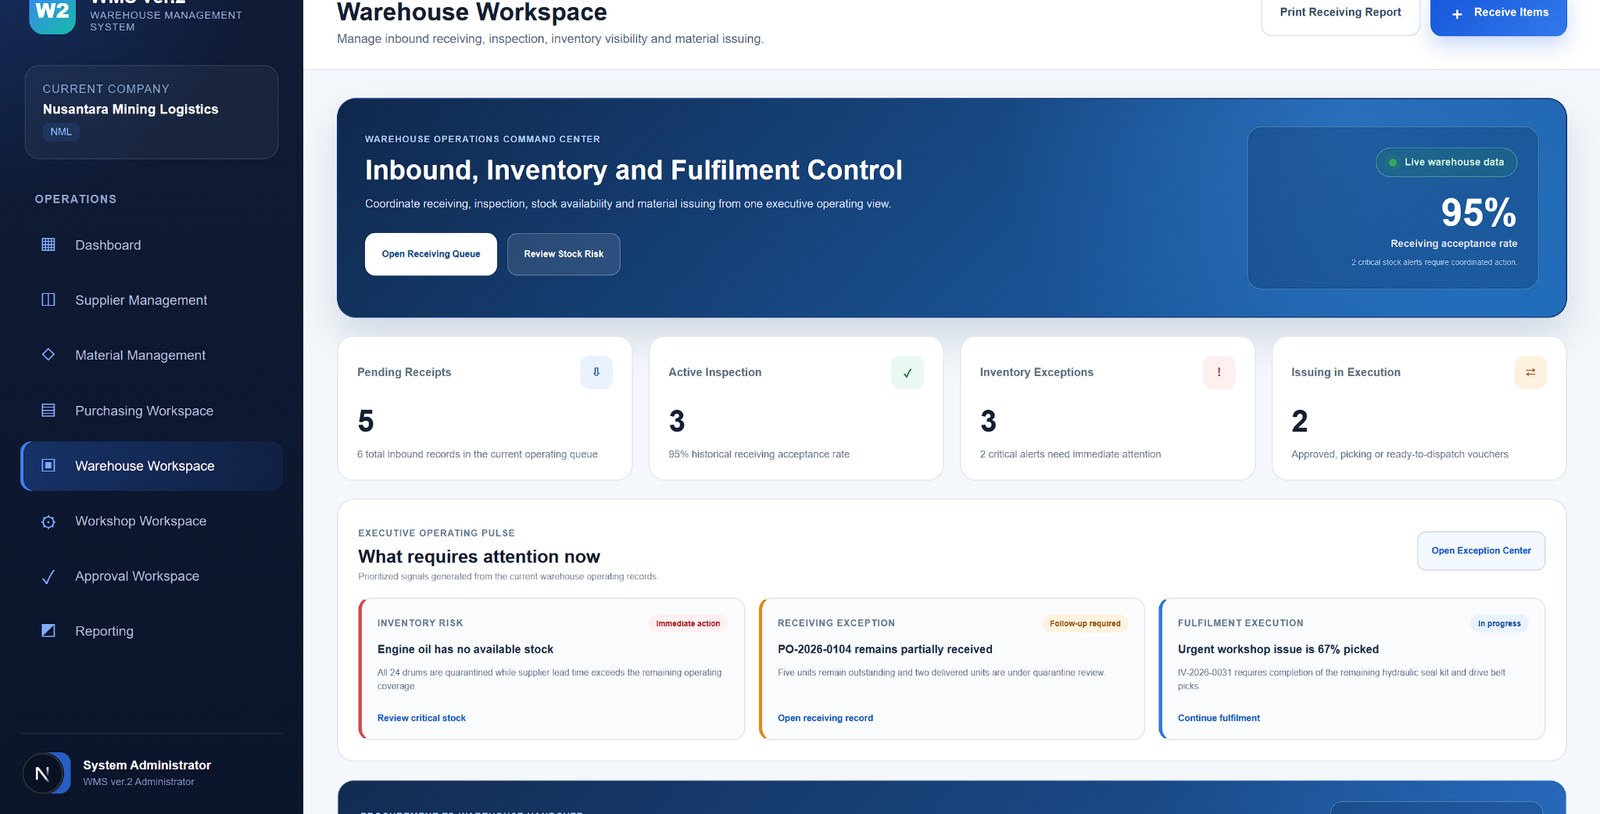1600x814 pixels.
Task: Open the Exception Center
Action: coord(1481,551)
